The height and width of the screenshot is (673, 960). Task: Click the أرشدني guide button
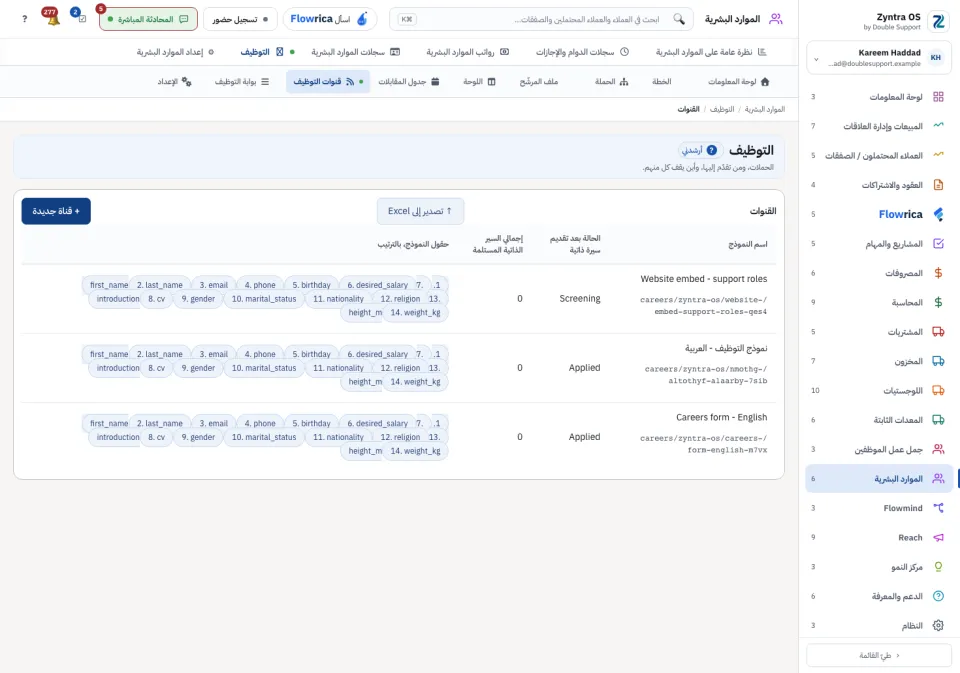coord(700,150)
